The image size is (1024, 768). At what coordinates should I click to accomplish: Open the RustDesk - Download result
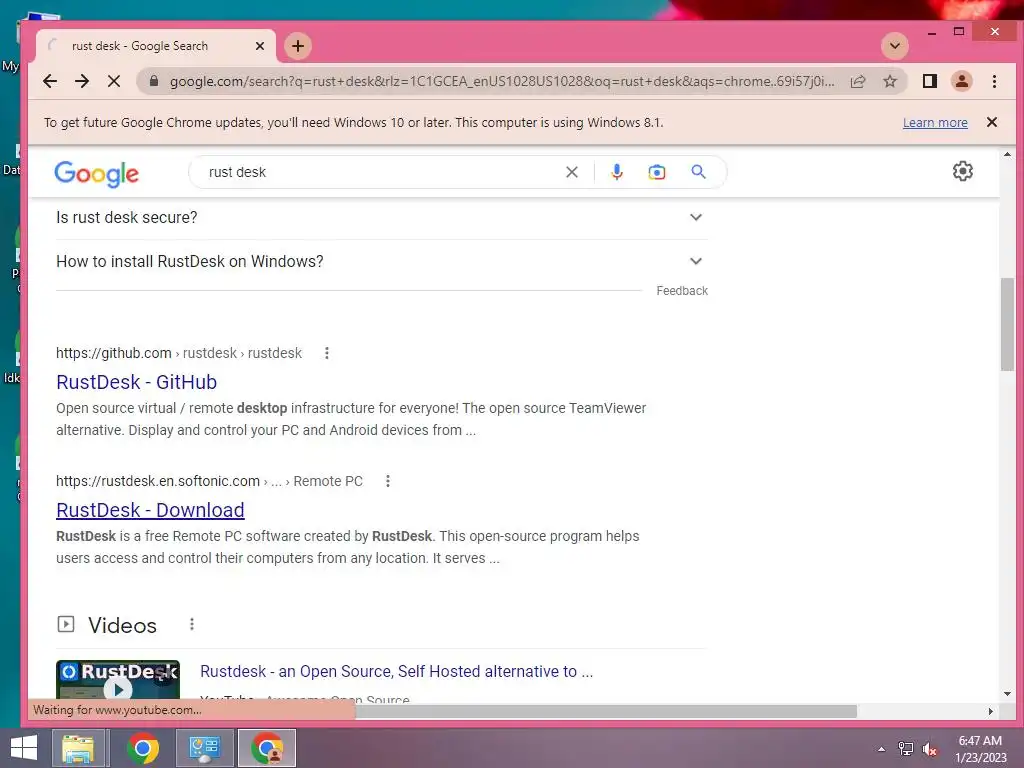tap(150, 510)
